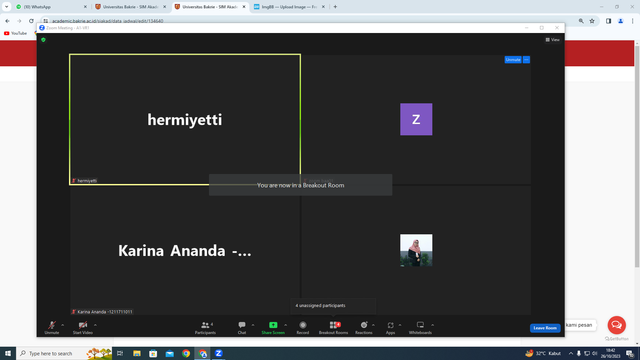Viewport: 640px width, 360px height.
Task: Open taskbar clock and date
Action: click(x=610, y=353)
